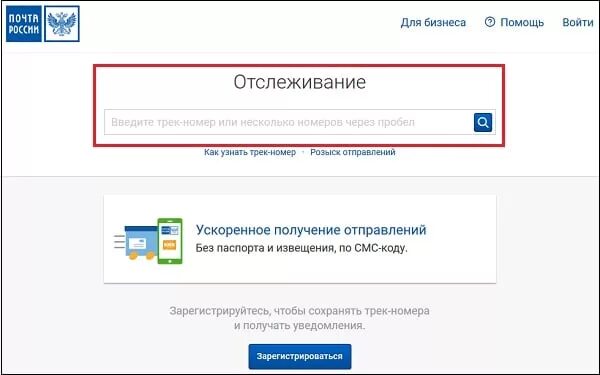Click the Отслеживание page heading
The height and width of the screenshot is (375, 600).
[300, 82]
